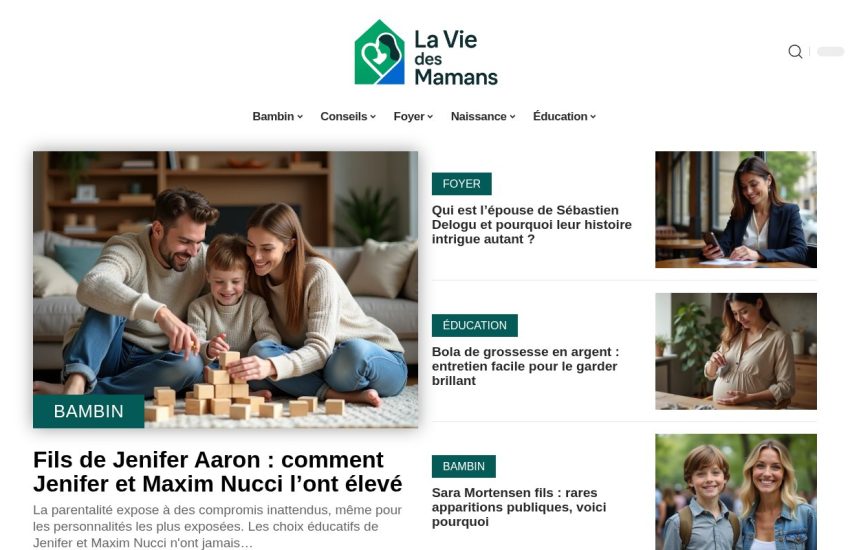The image size is (850, 550).
Task: Expand the Conseils dropdown chevron
Action: tap(373, 117)
